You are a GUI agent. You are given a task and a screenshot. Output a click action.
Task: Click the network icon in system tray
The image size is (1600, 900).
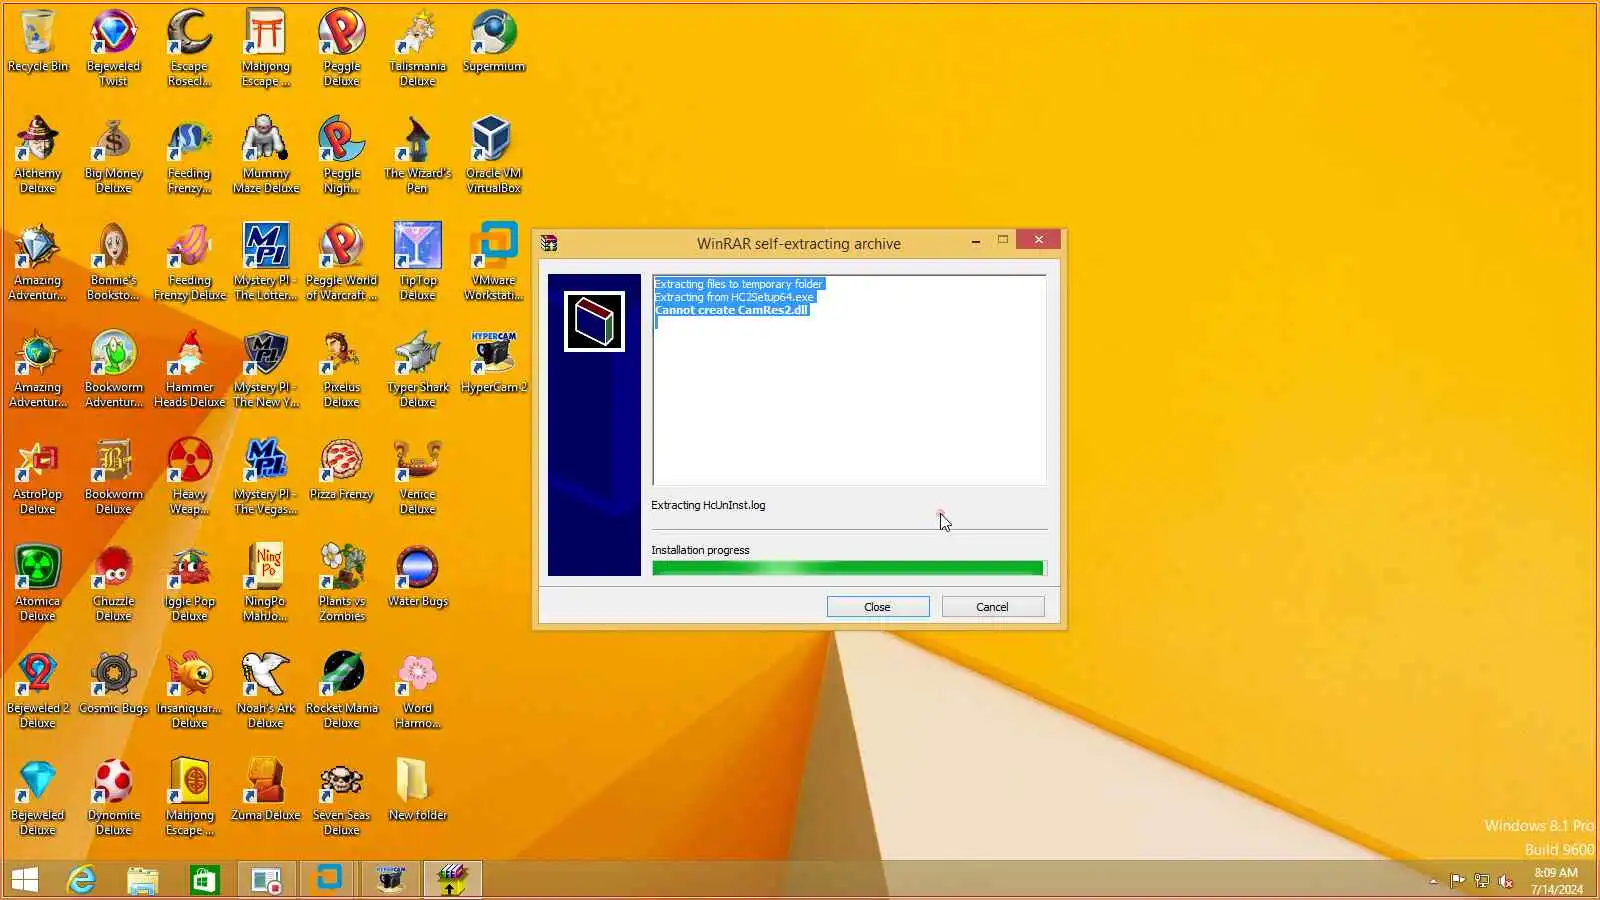(1481, 881)
